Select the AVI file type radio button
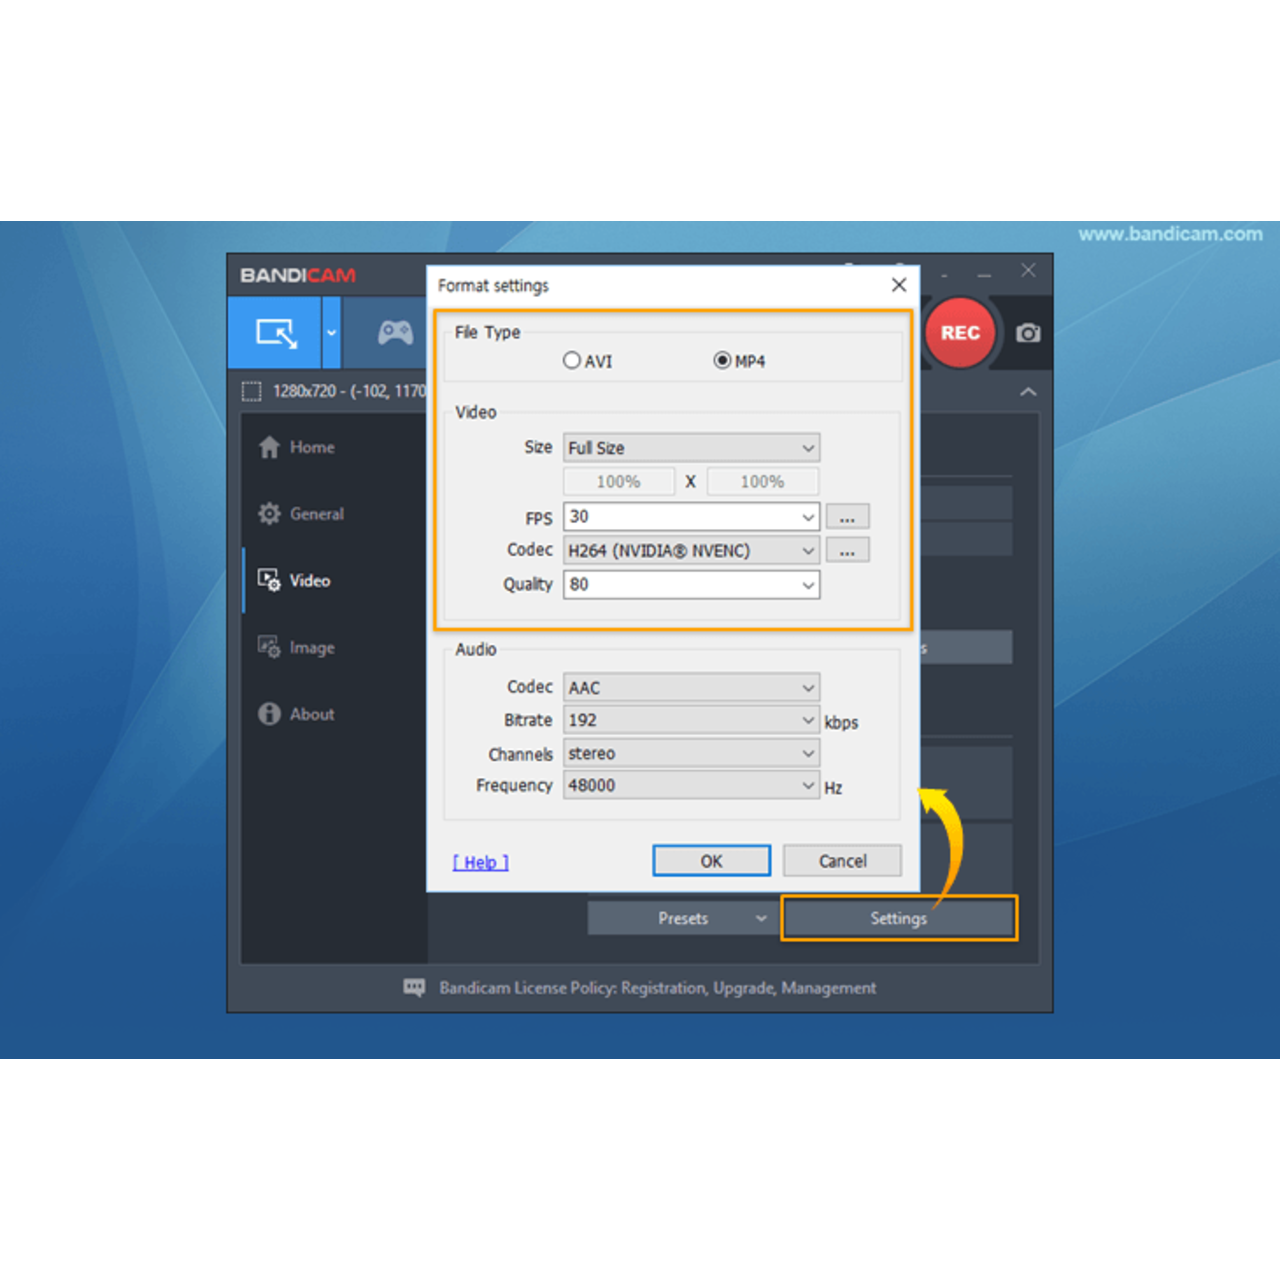 point(572,360)
